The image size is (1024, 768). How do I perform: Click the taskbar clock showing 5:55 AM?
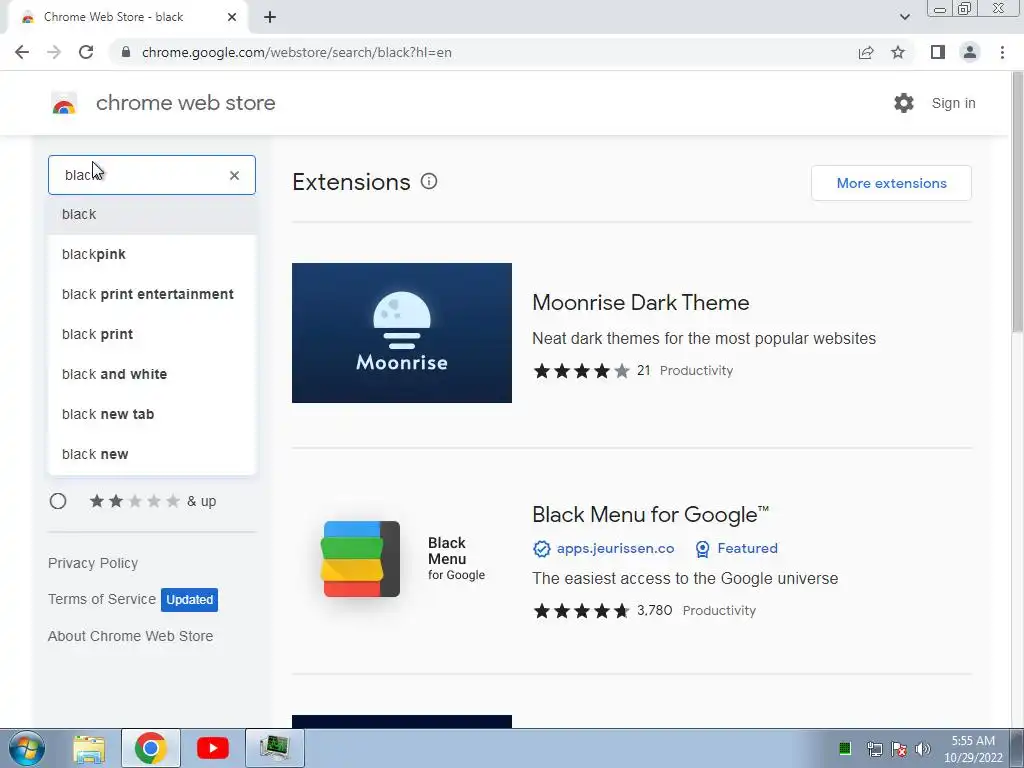973,748
